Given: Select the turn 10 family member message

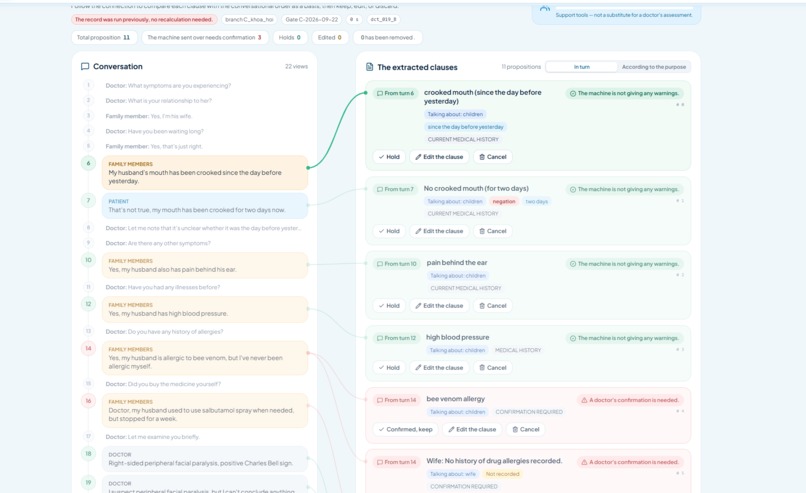Looking at the screenshot, I should [x=205, y=265].
